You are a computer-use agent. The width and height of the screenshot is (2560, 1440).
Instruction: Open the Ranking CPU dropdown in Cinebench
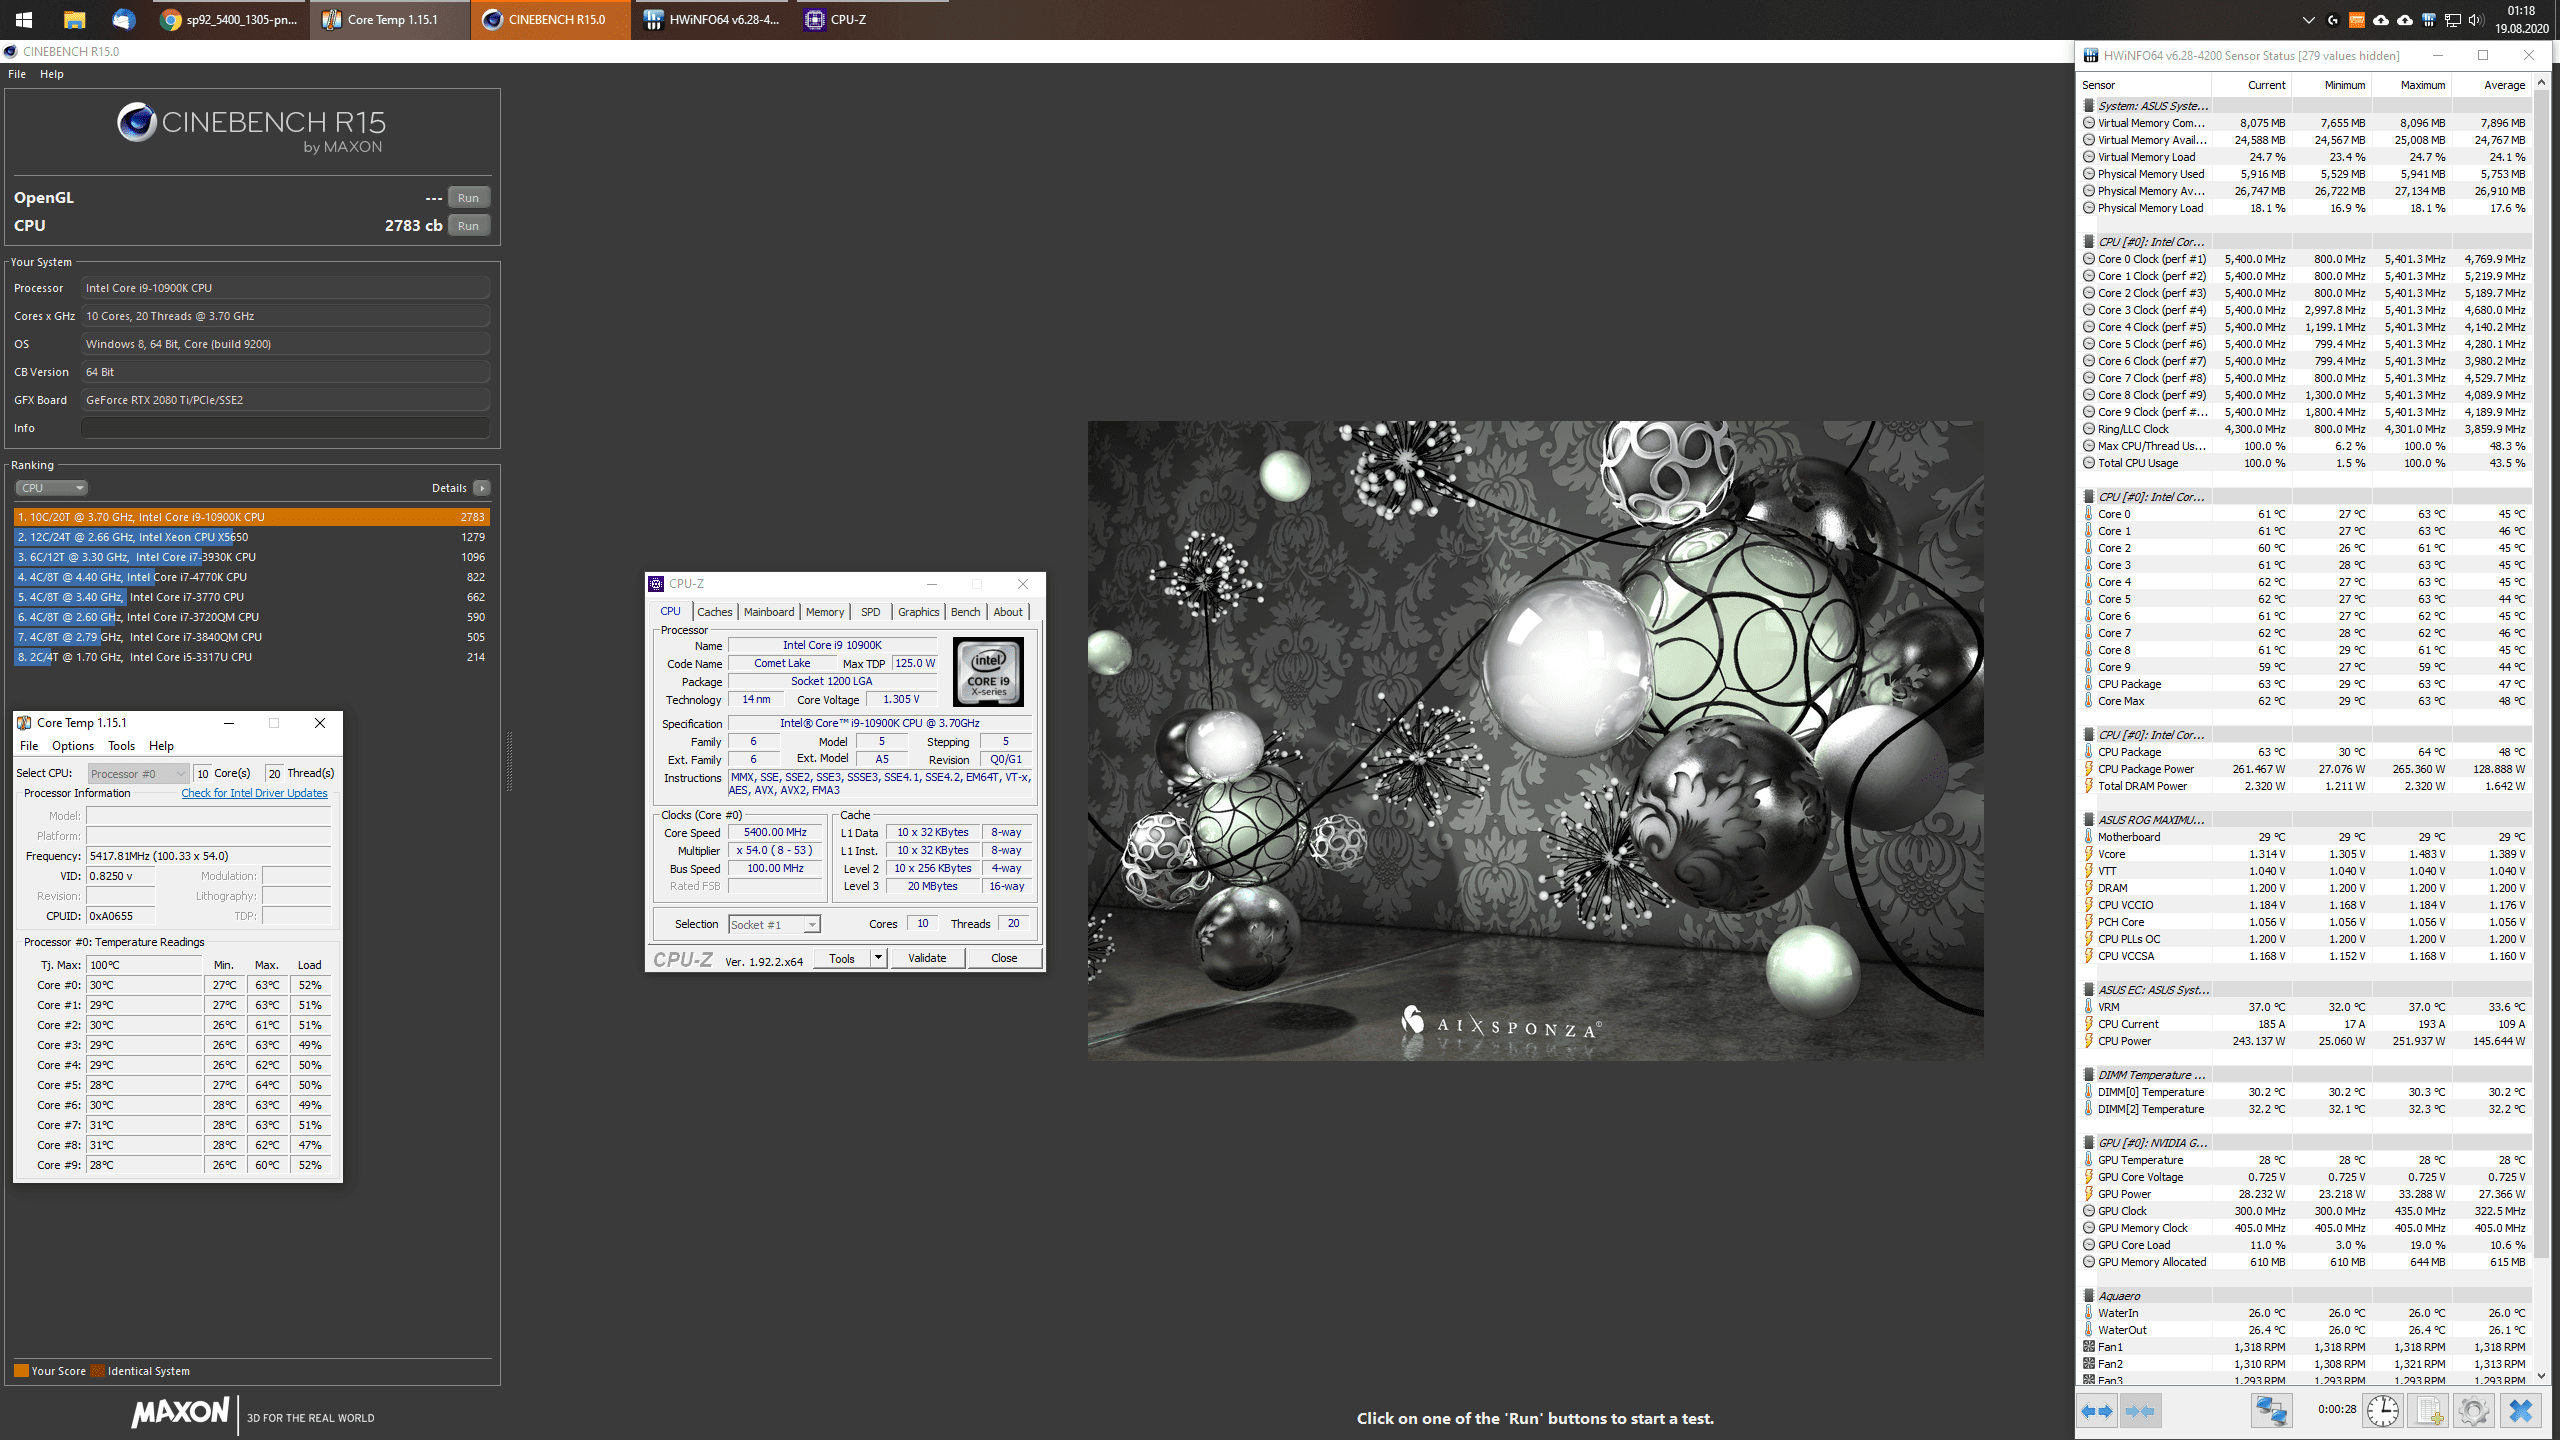tap(51, 488)
